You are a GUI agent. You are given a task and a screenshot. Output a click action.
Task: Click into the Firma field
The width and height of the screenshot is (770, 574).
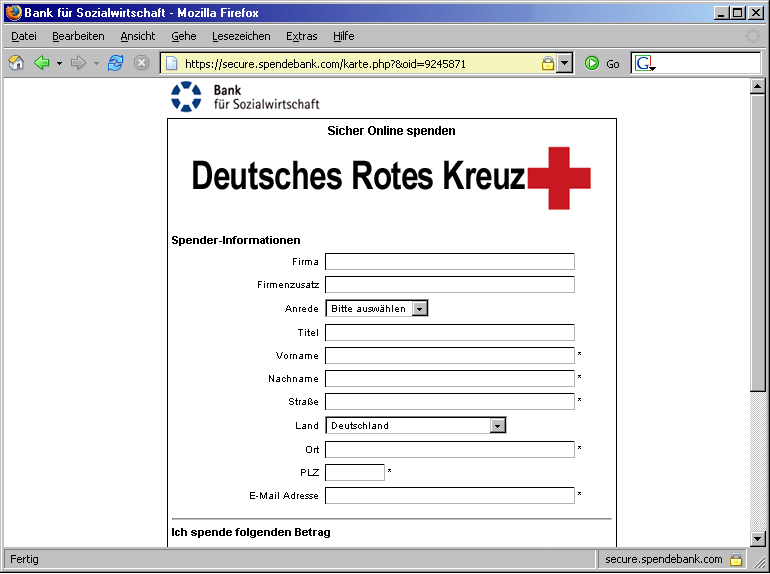coord(449,262)
